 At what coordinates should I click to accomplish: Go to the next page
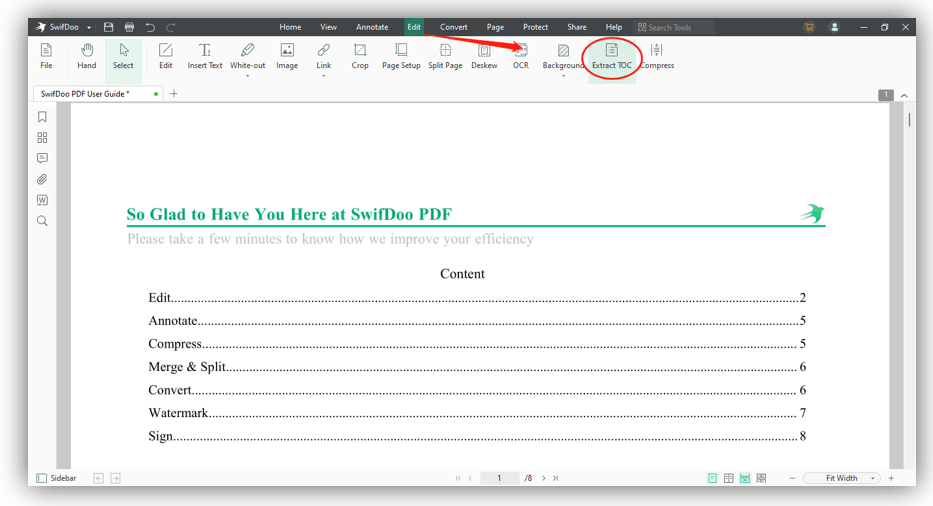(543, 478)
